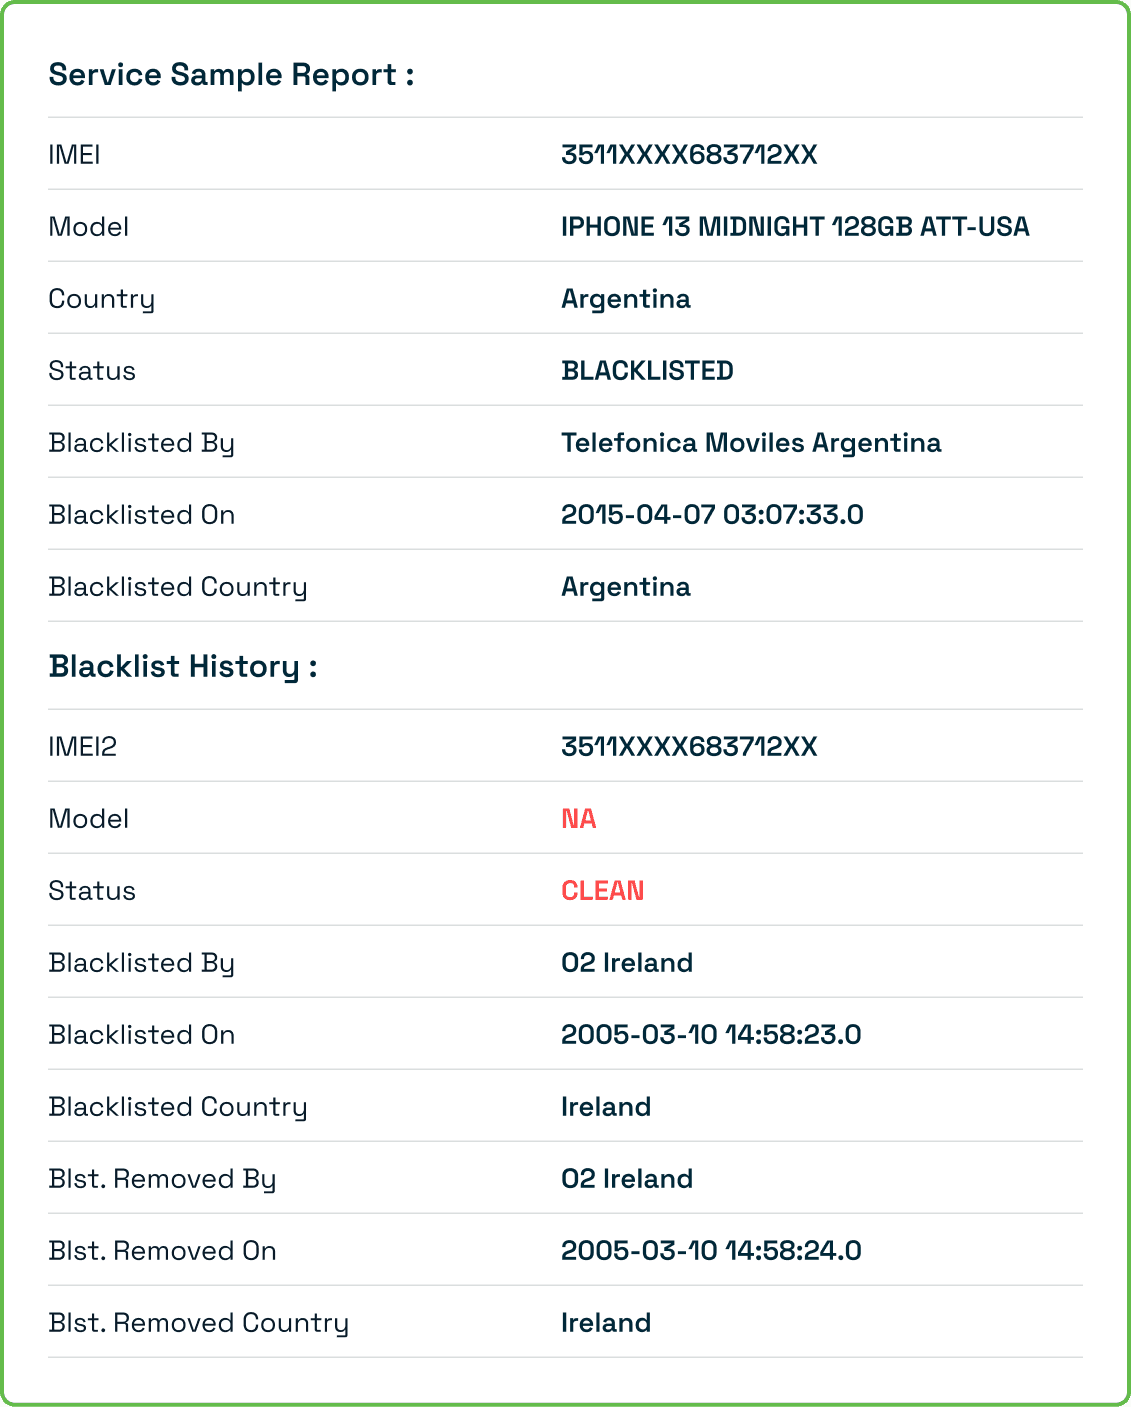The image size is (1131, 1407).
Task: Click the Blst. Removed On label
Action: (x=162, y=1251)
